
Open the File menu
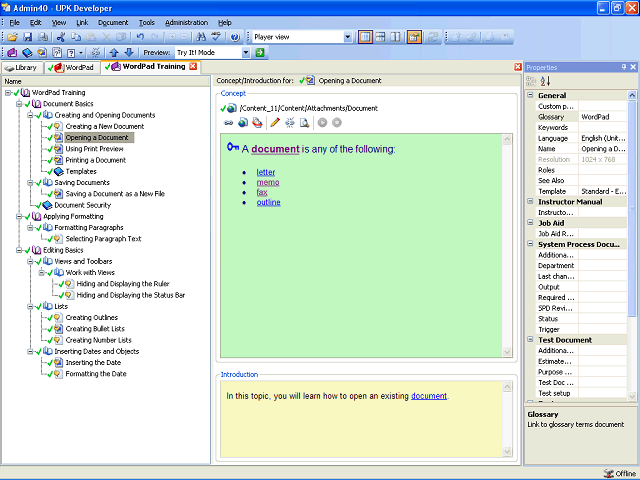(14, 23)
